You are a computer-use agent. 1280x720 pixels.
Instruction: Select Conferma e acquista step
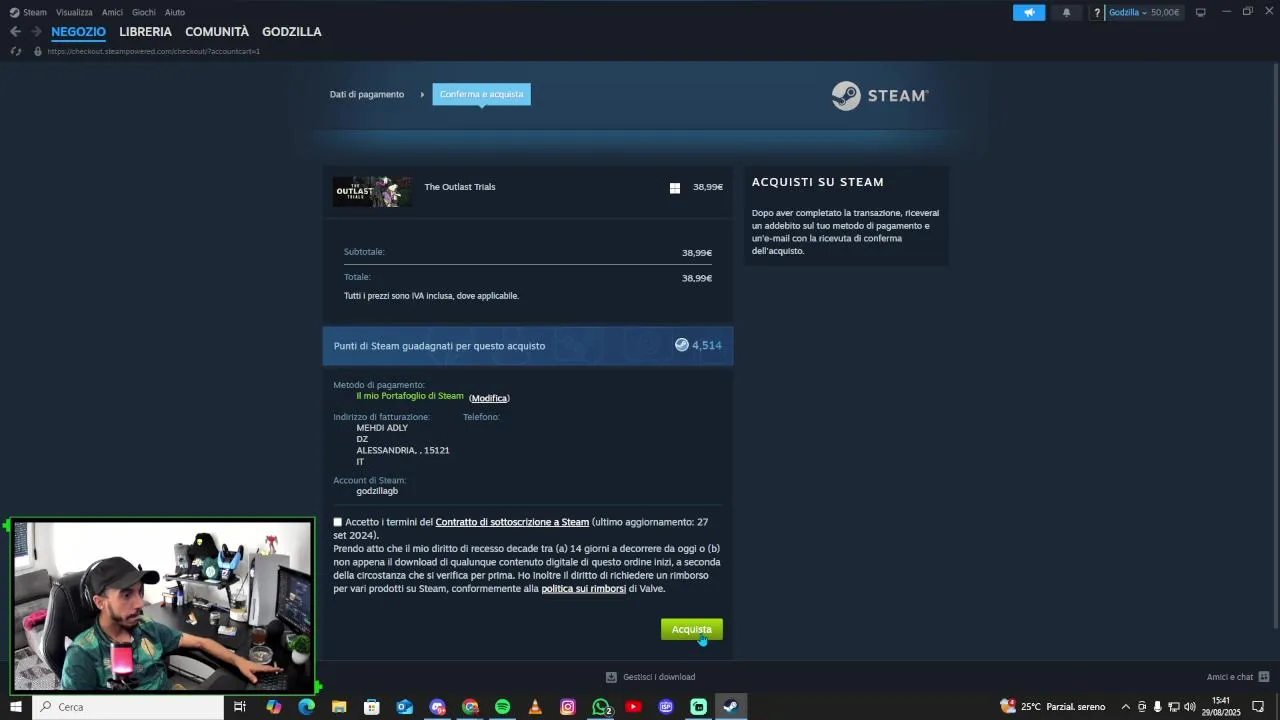pyautogui.click(x=482, y=94)
